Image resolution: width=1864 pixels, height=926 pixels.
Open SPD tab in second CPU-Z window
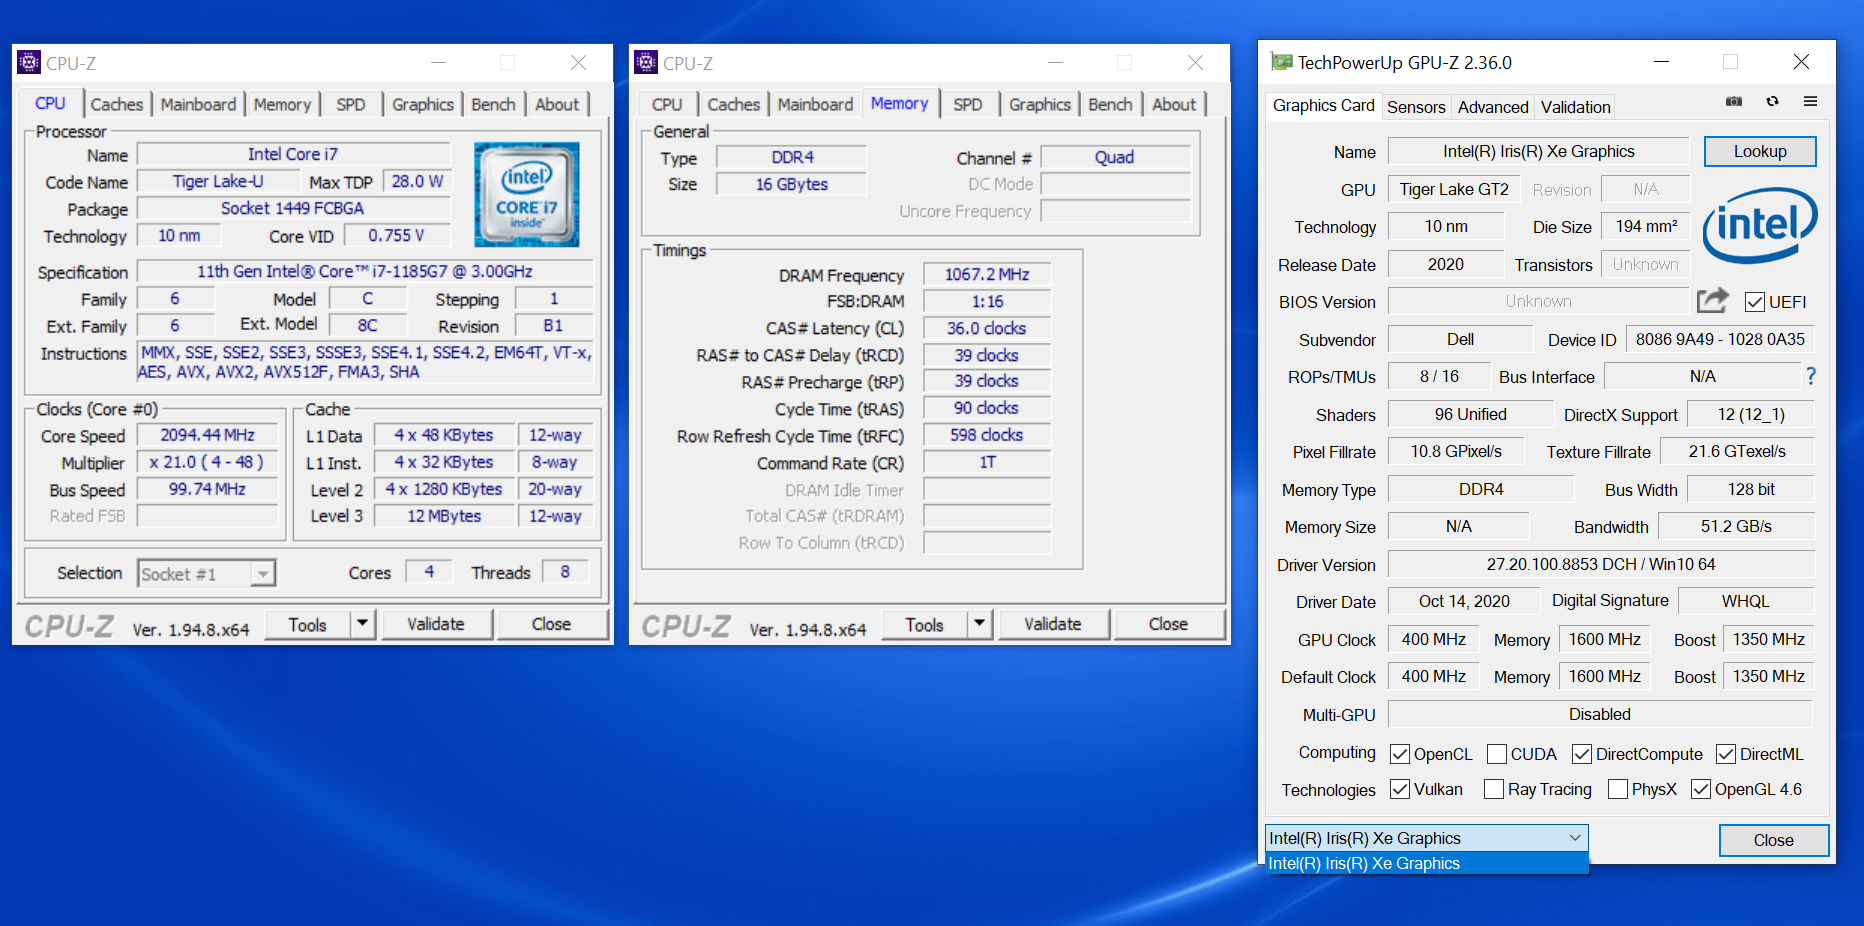click(967, 104)
